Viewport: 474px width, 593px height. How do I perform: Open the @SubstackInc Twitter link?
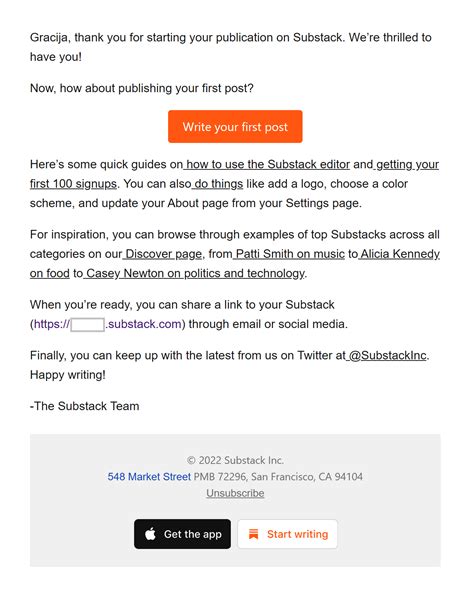[x=386, y=355]
